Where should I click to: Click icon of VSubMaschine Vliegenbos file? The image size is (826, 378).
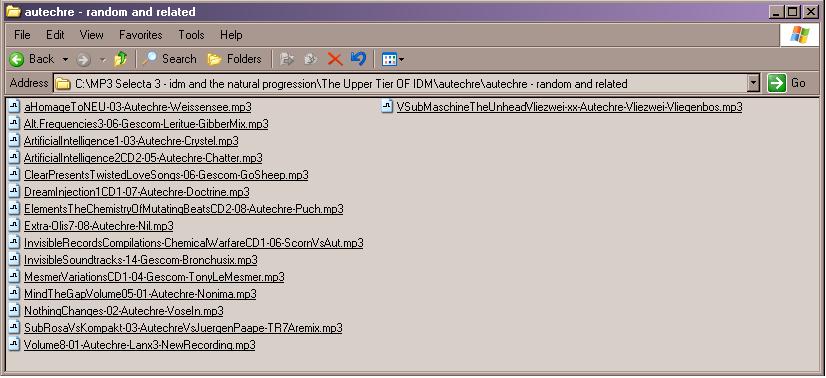tap(388, 106)
